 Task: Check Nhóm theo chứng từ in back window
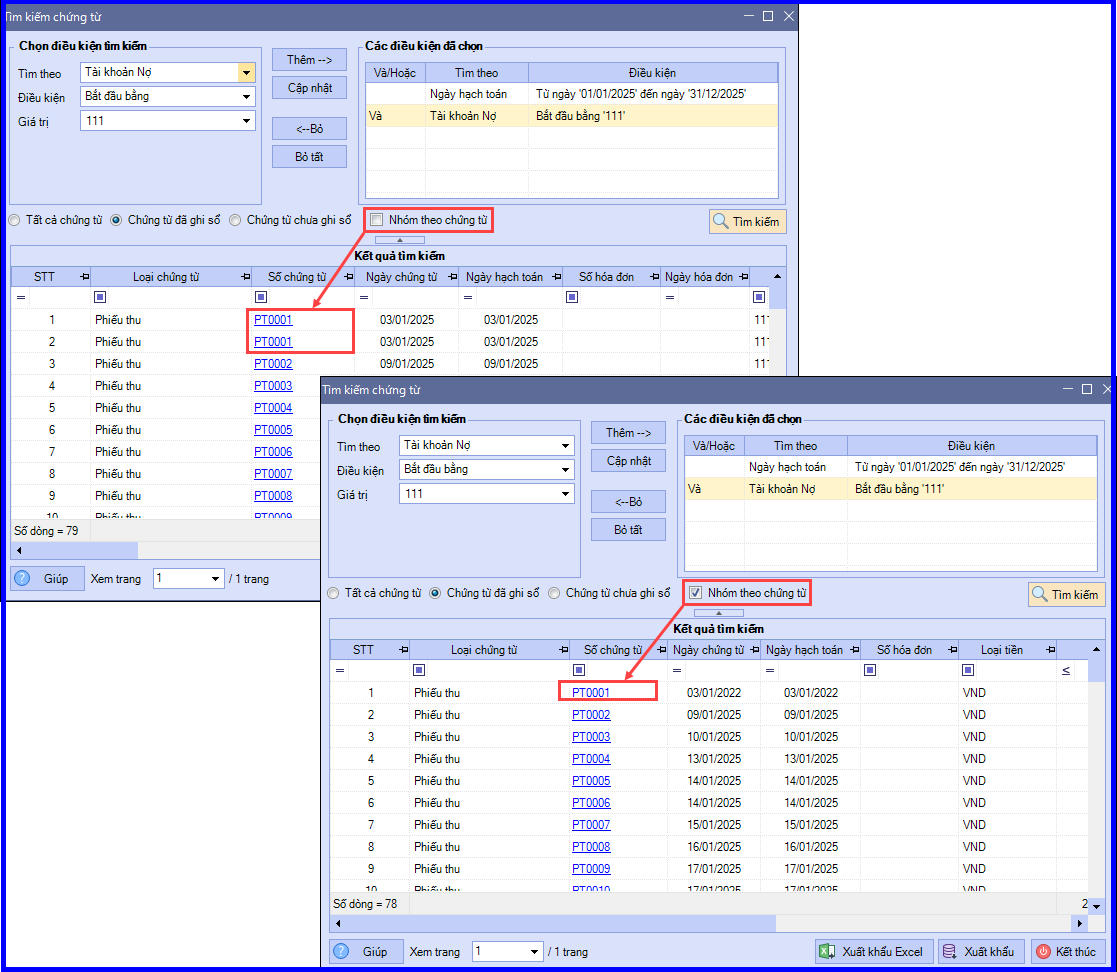click(x=377, y=219)
